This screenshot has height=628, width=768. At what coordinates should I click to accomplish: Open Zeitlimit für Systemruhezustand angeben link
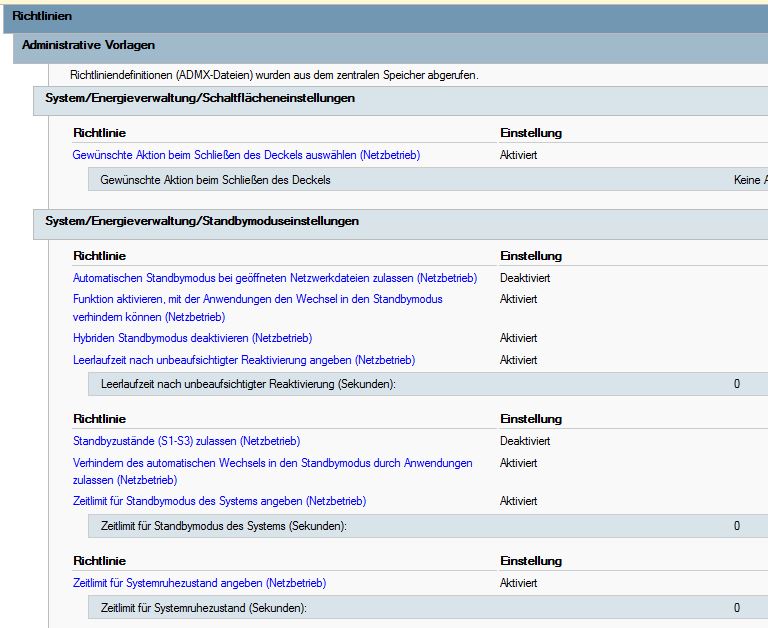coord(199,583)
